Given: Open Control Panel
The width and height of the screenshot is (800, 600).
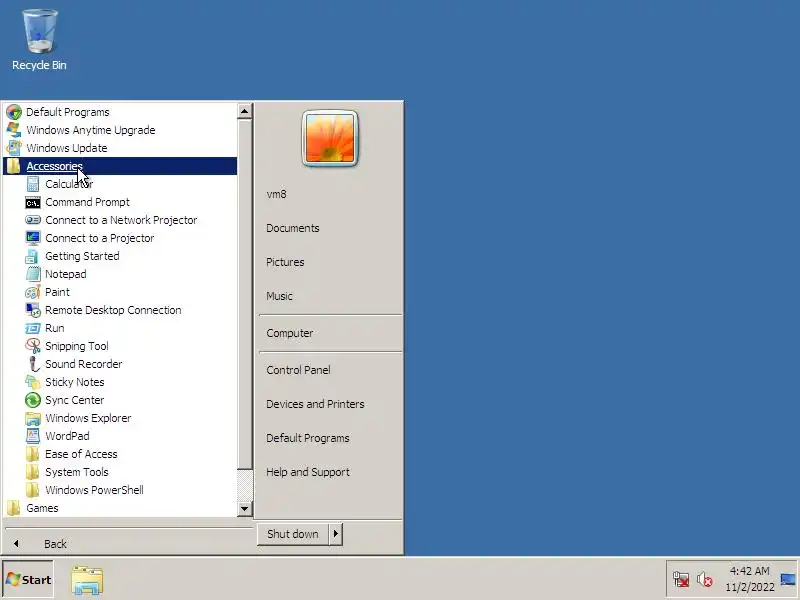Looking at the screenshot, I should pos(298,370).
